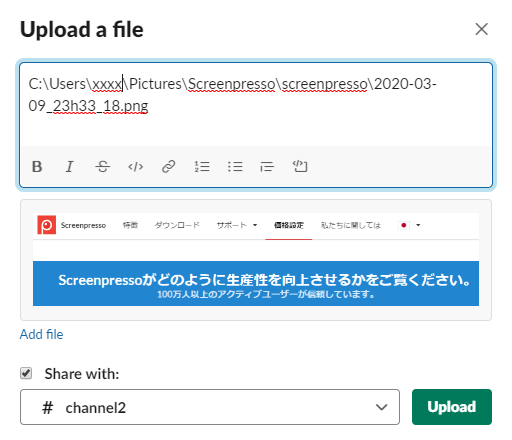Apply inline code formatting
This screenshot has height=440, width=512.
pos(135,166)
